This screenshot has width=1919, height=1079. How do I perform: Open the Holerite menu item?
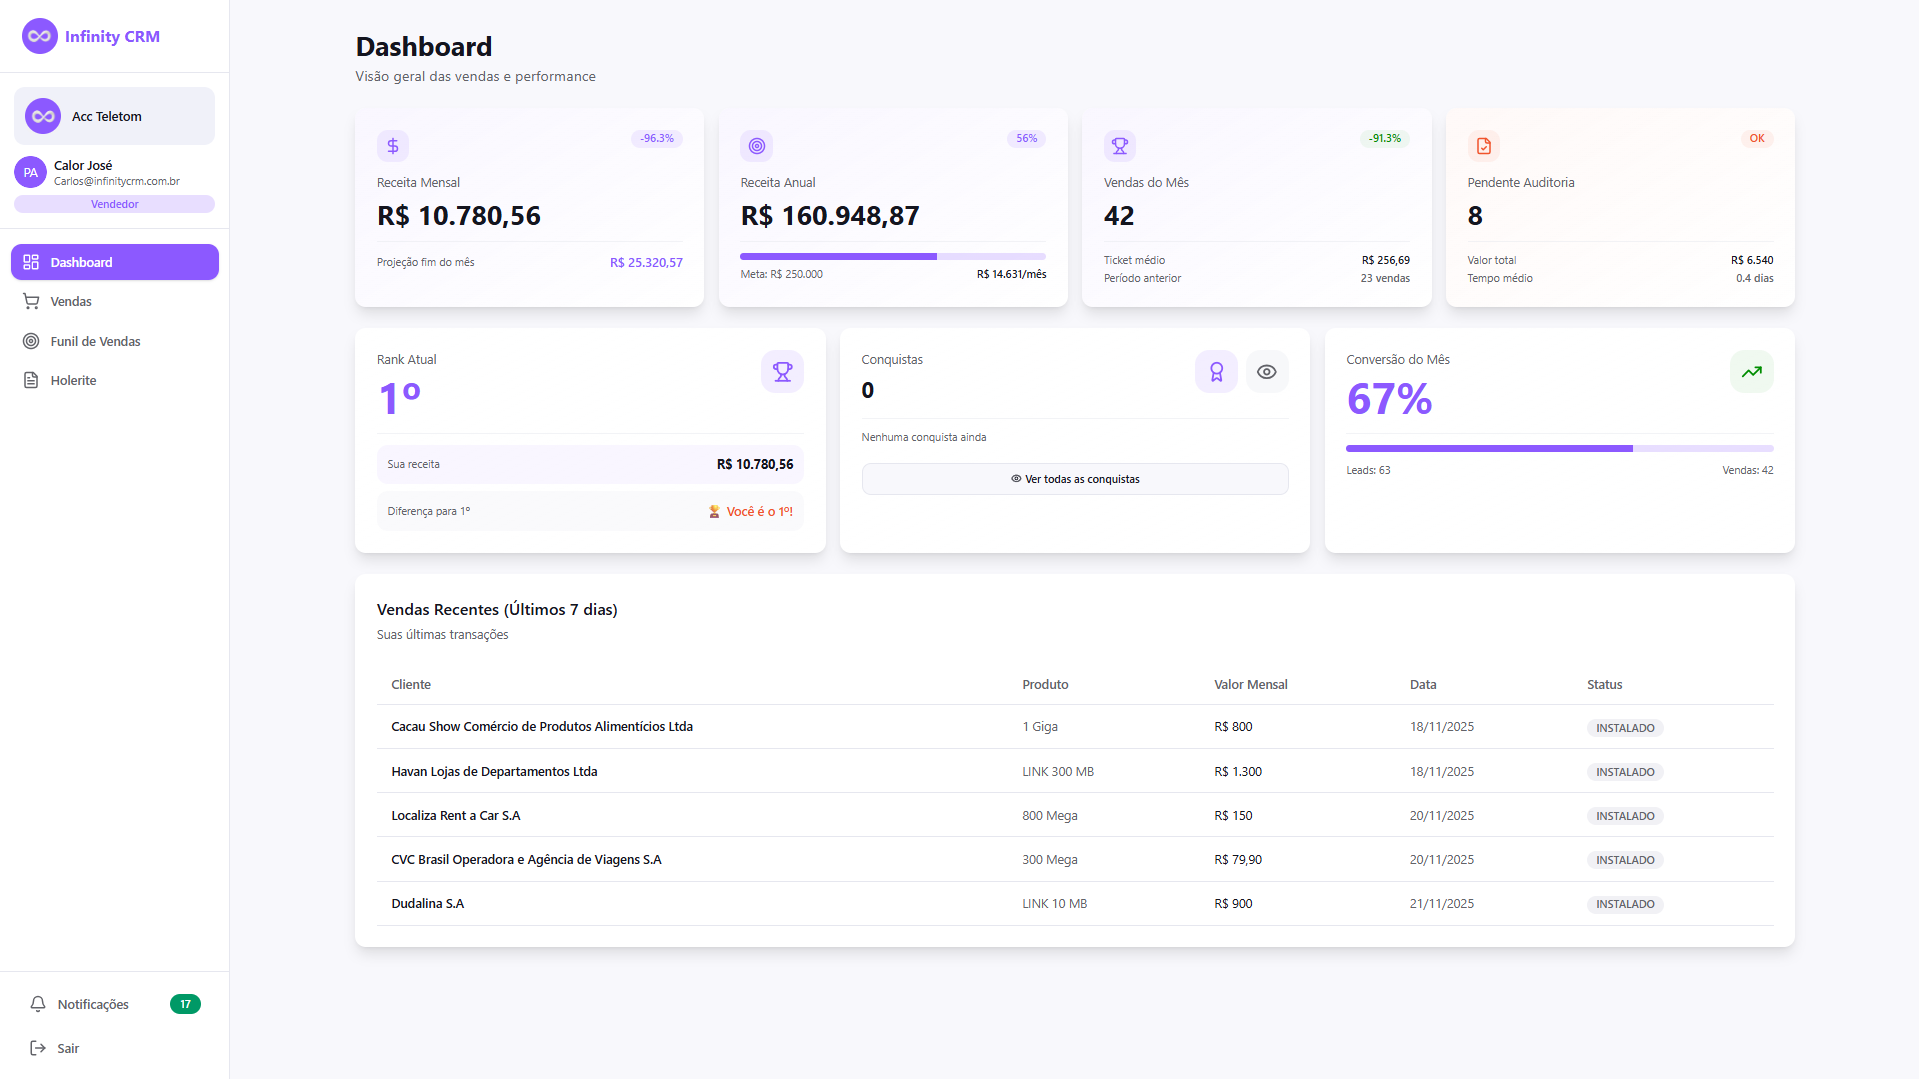coord(73,380)
